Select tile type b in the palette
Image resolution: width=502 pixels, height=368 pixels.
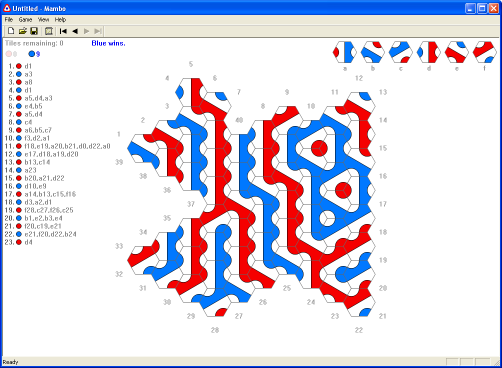pos(373,52)
